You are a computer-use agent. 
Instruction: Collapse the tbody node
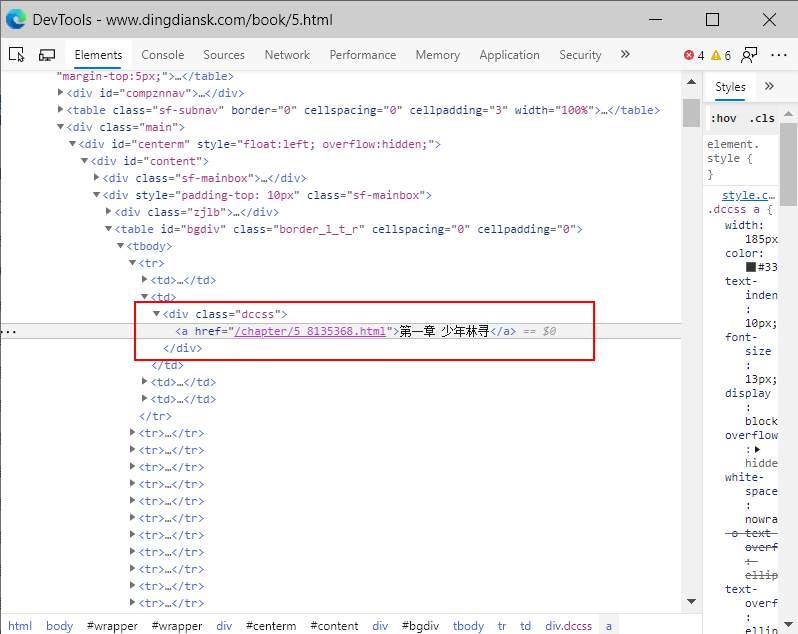(121, 246)
